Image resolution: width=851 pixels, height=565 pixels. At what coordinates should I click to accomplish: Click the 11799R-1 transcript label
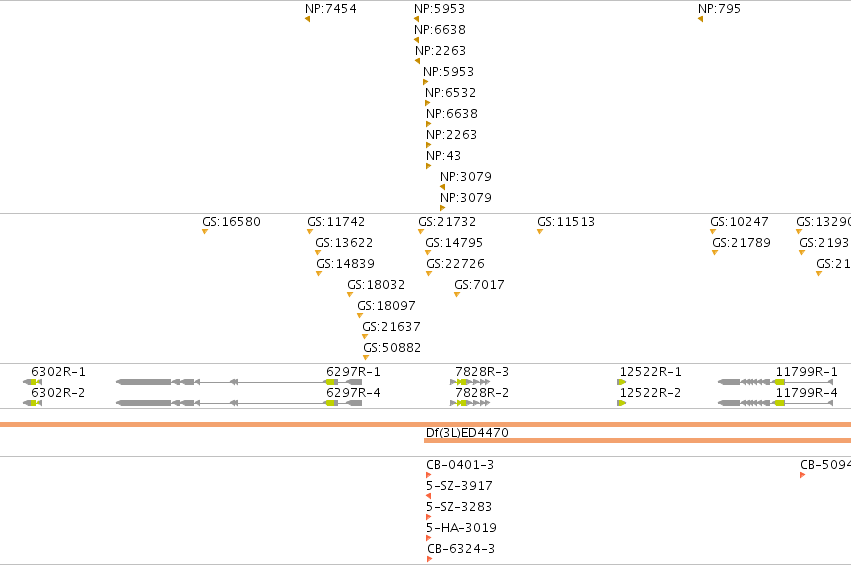(x=806, y=372)
